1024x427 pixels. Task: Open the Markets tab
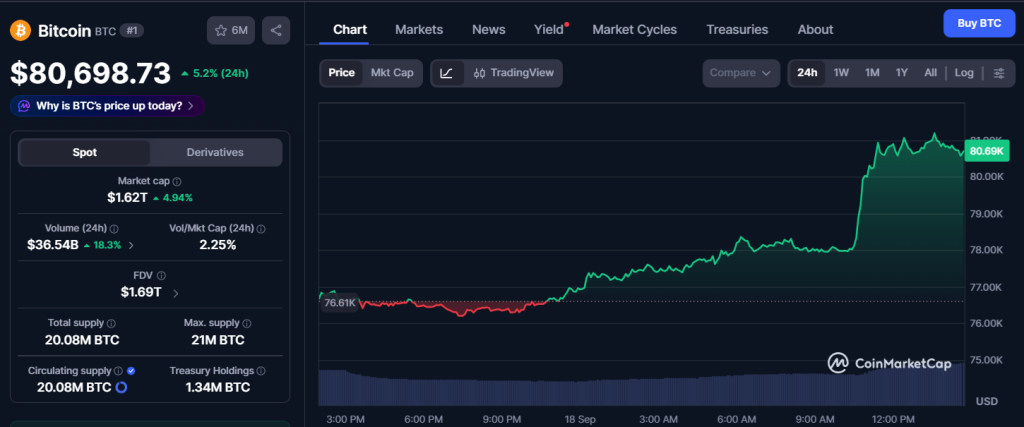(419, 29)
